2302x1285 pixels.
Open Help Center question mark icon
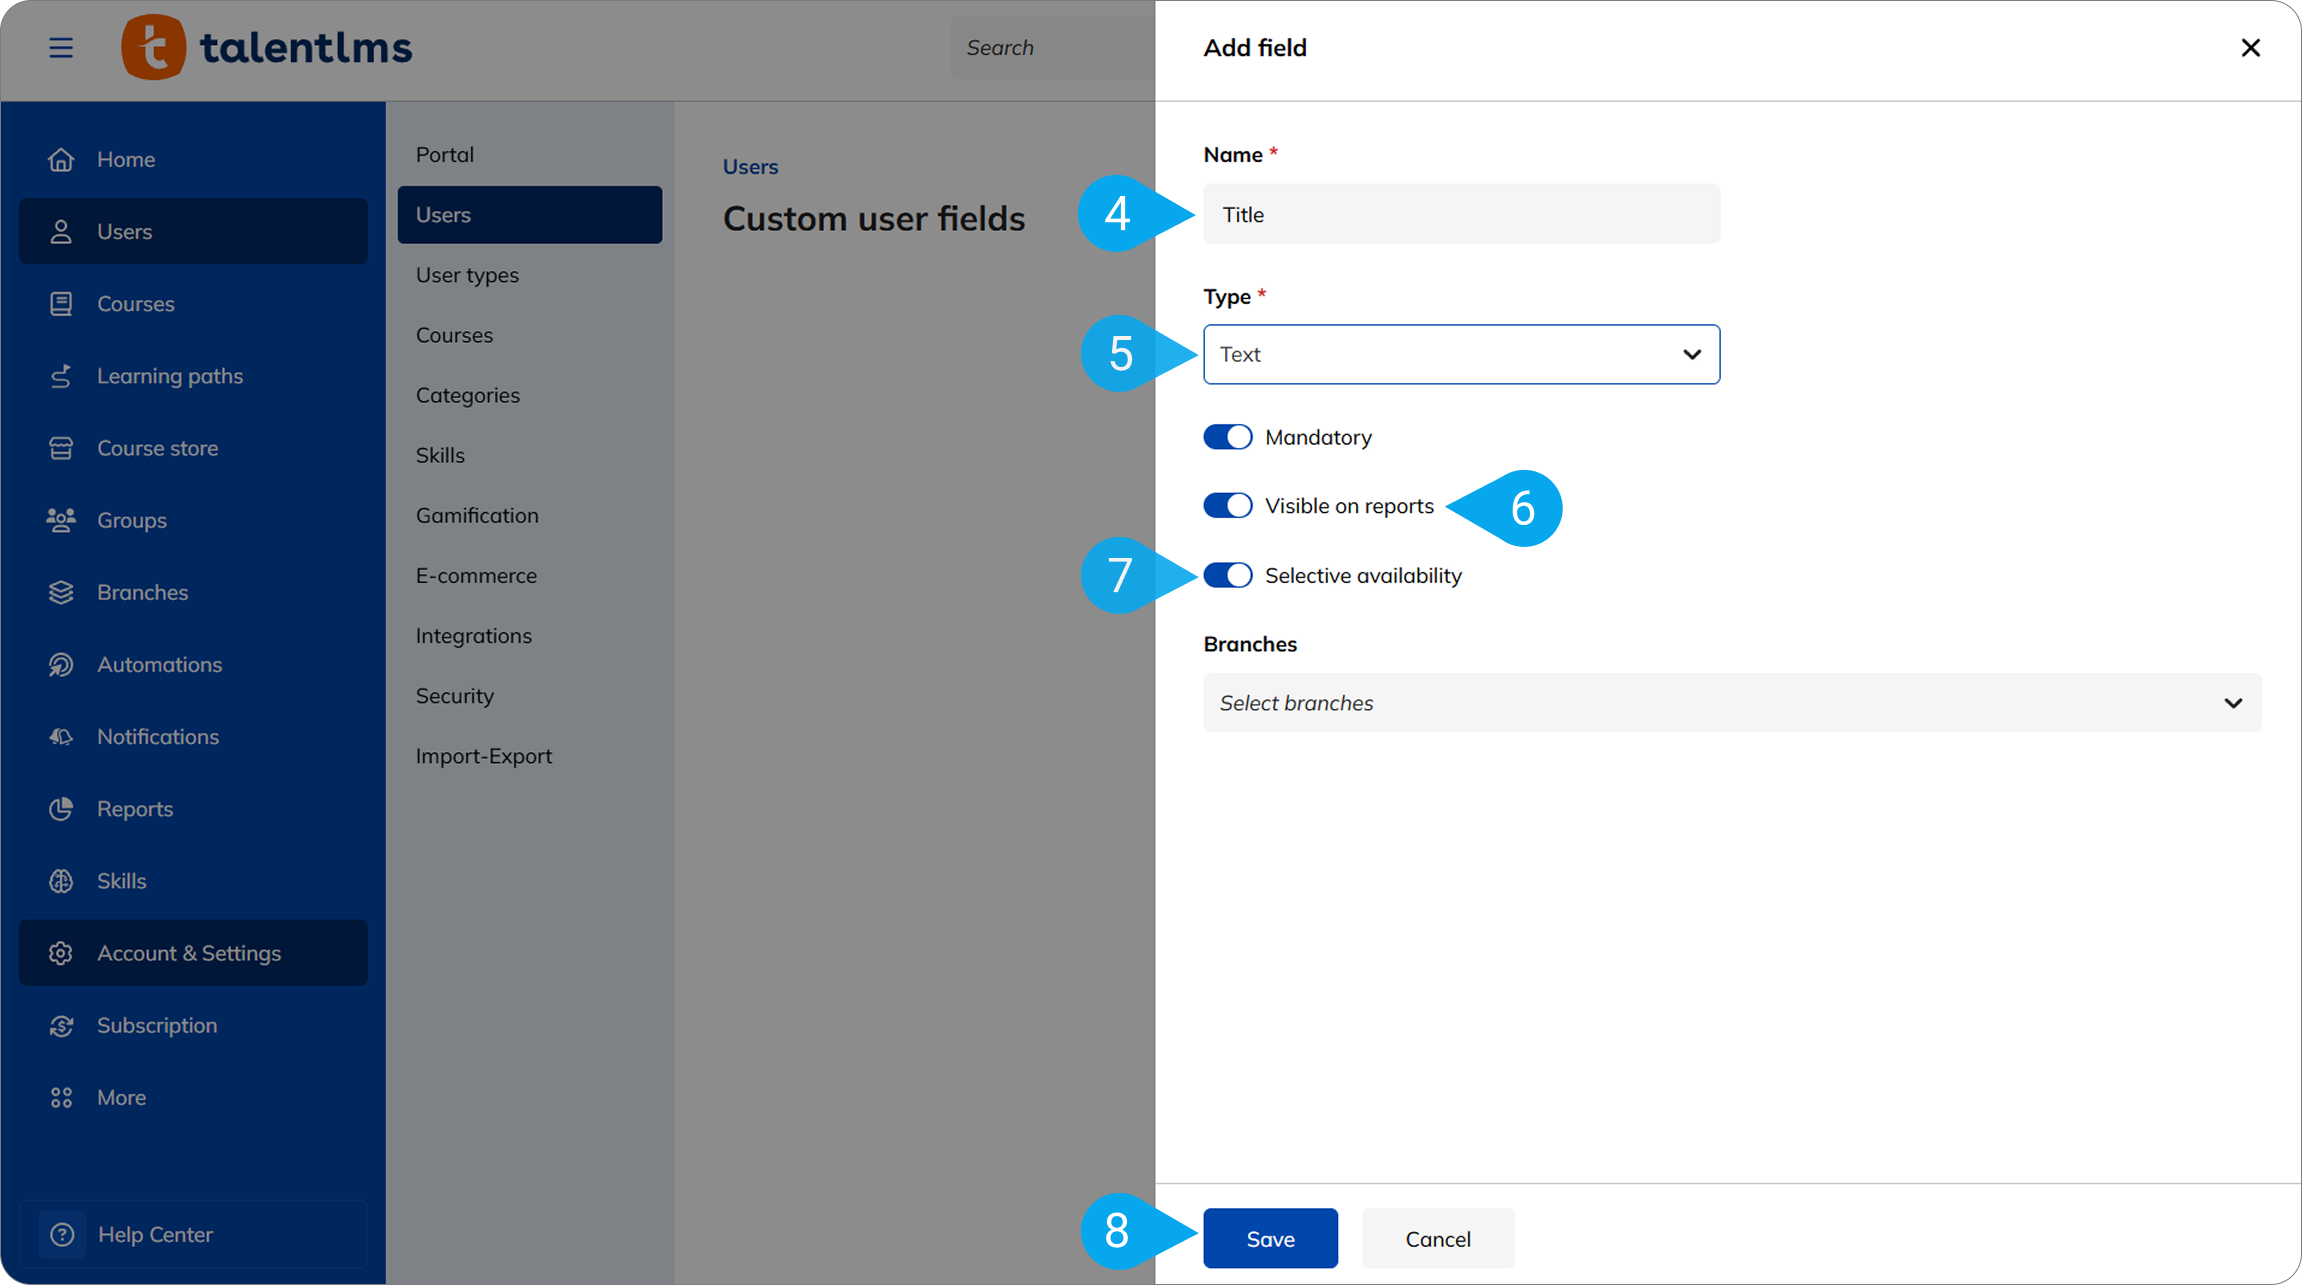coord(62,1234)
